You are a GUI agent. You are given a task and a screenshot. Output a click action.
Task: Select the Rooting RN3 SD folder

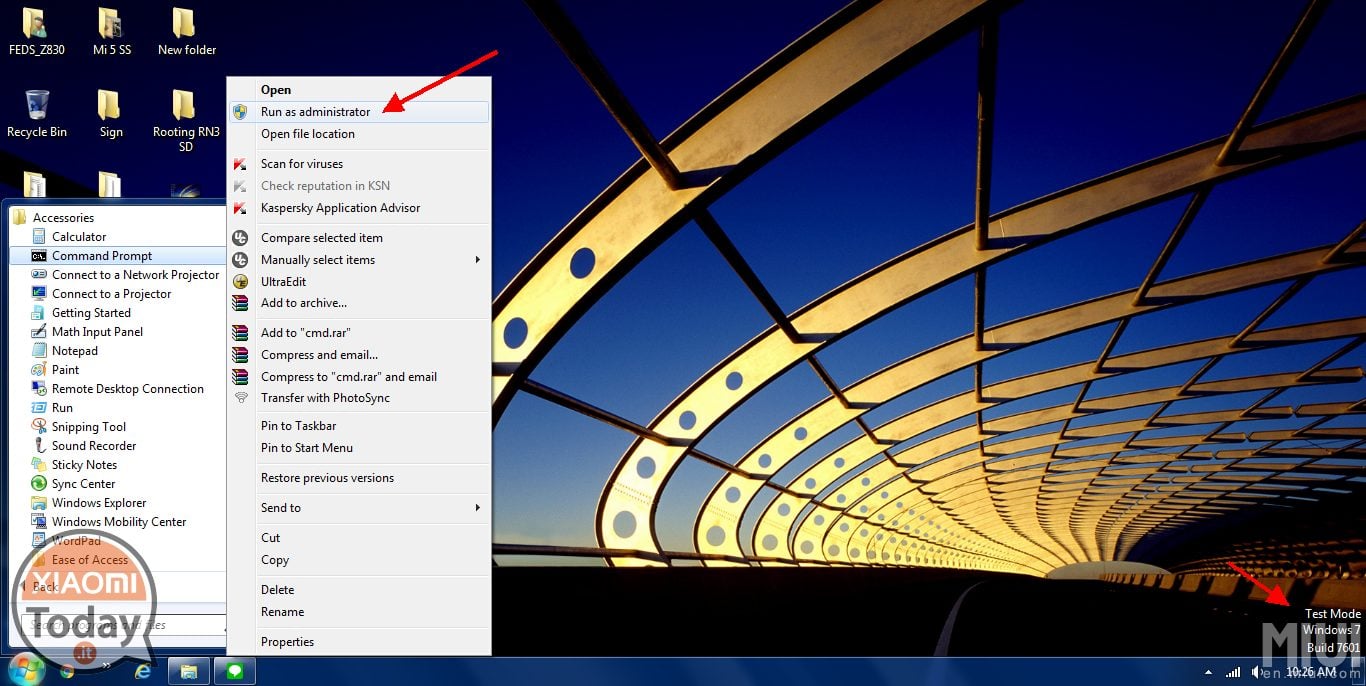point(186,120)
